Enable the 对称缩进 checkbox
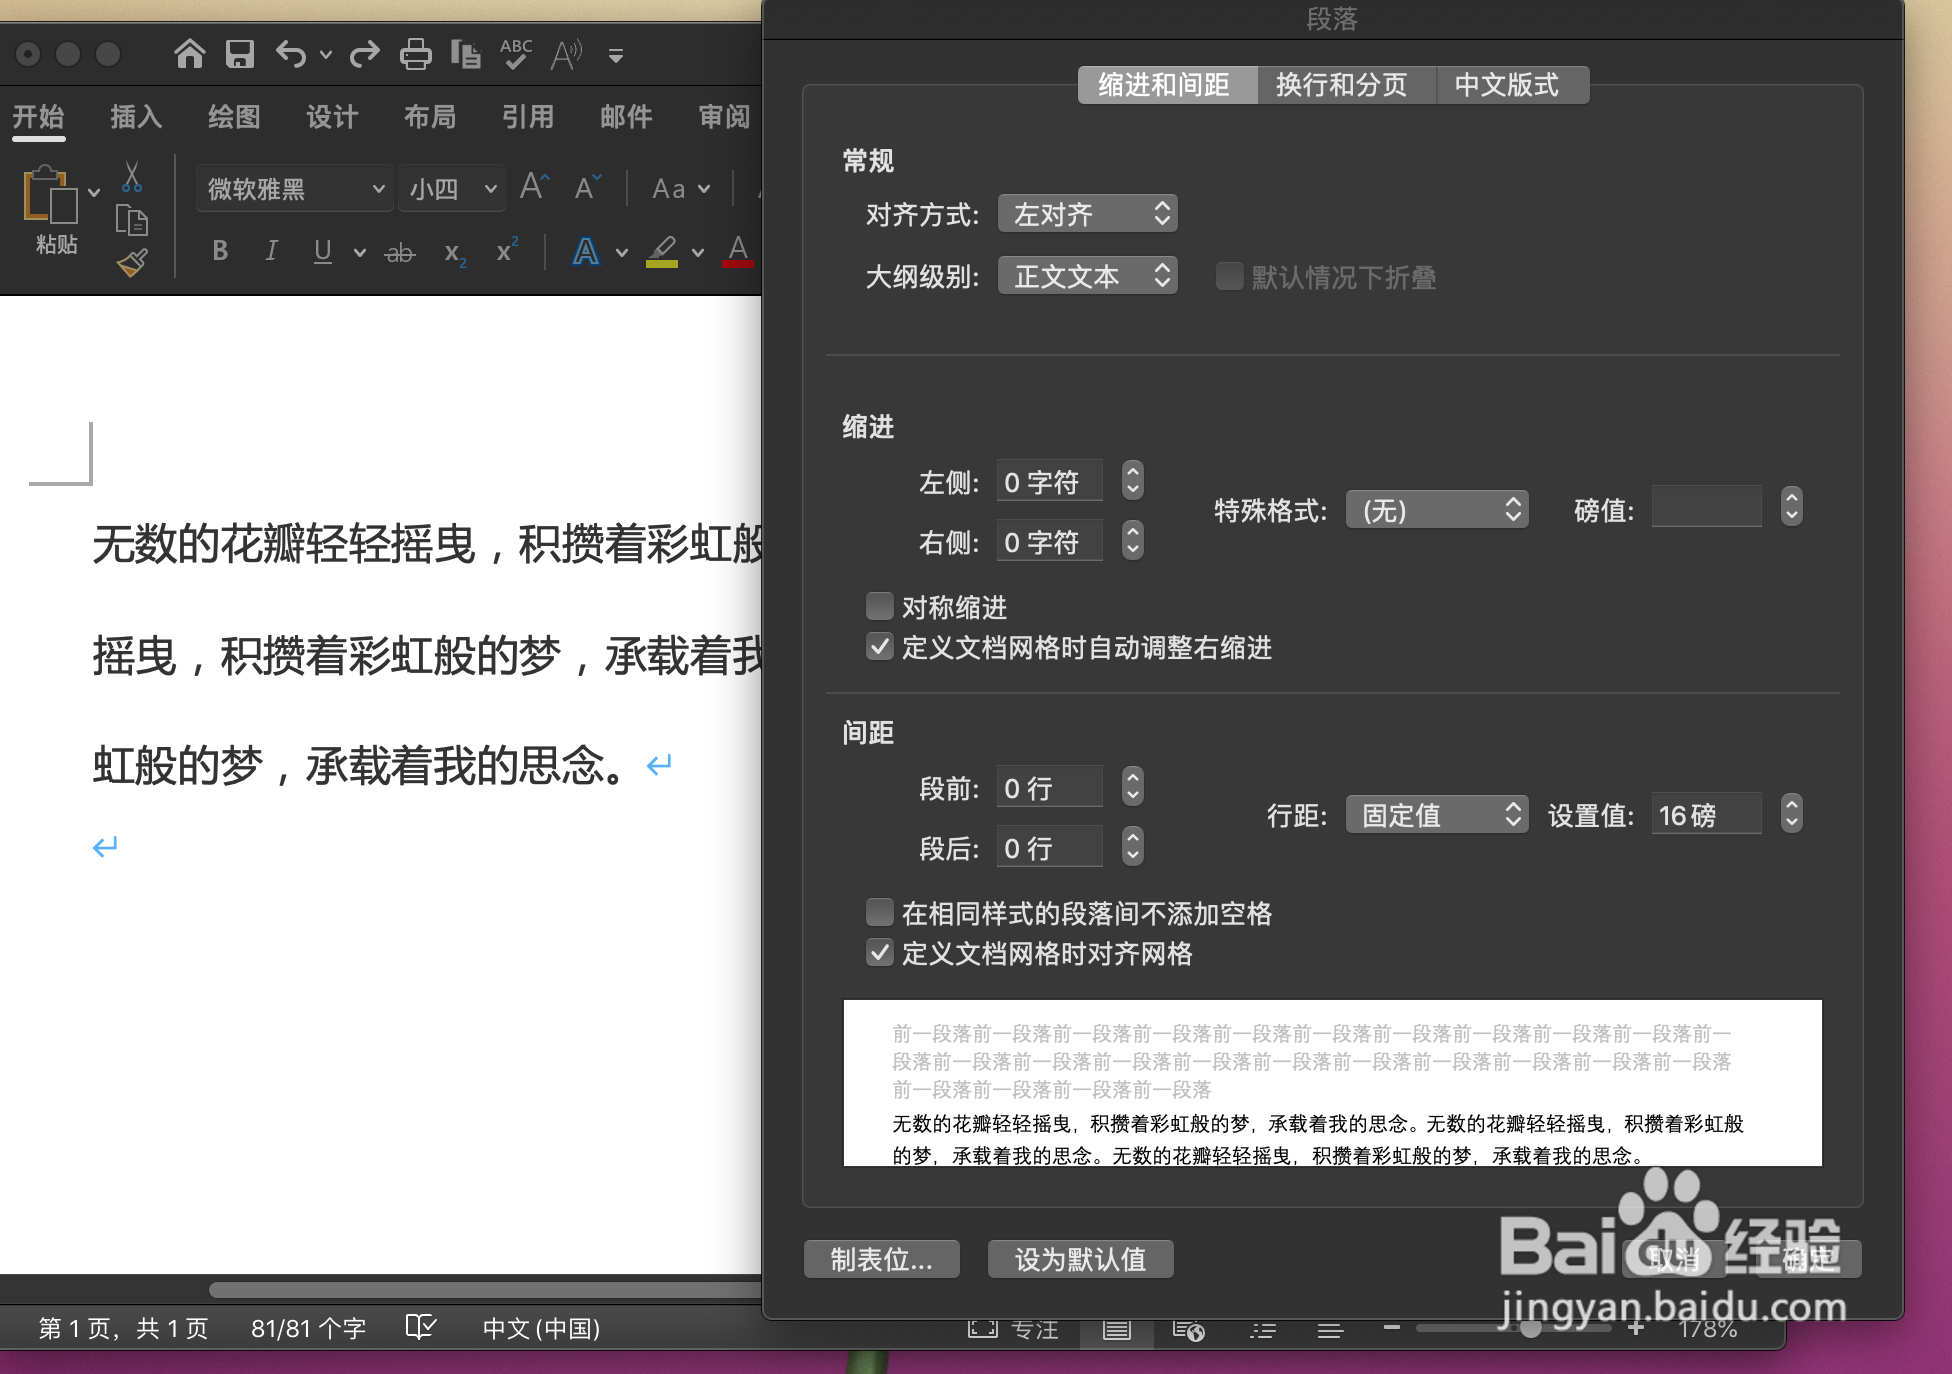Screen dimensions: 1952x1374 tap(880, 606)
